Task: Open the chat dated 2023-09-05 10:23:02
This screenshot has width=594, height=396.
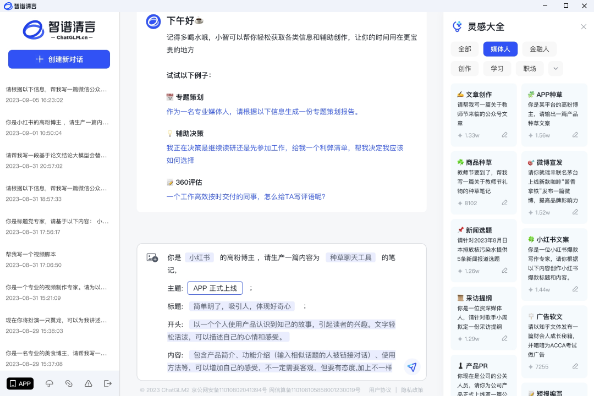Action: pyautogui.click(x=57, y=94)
